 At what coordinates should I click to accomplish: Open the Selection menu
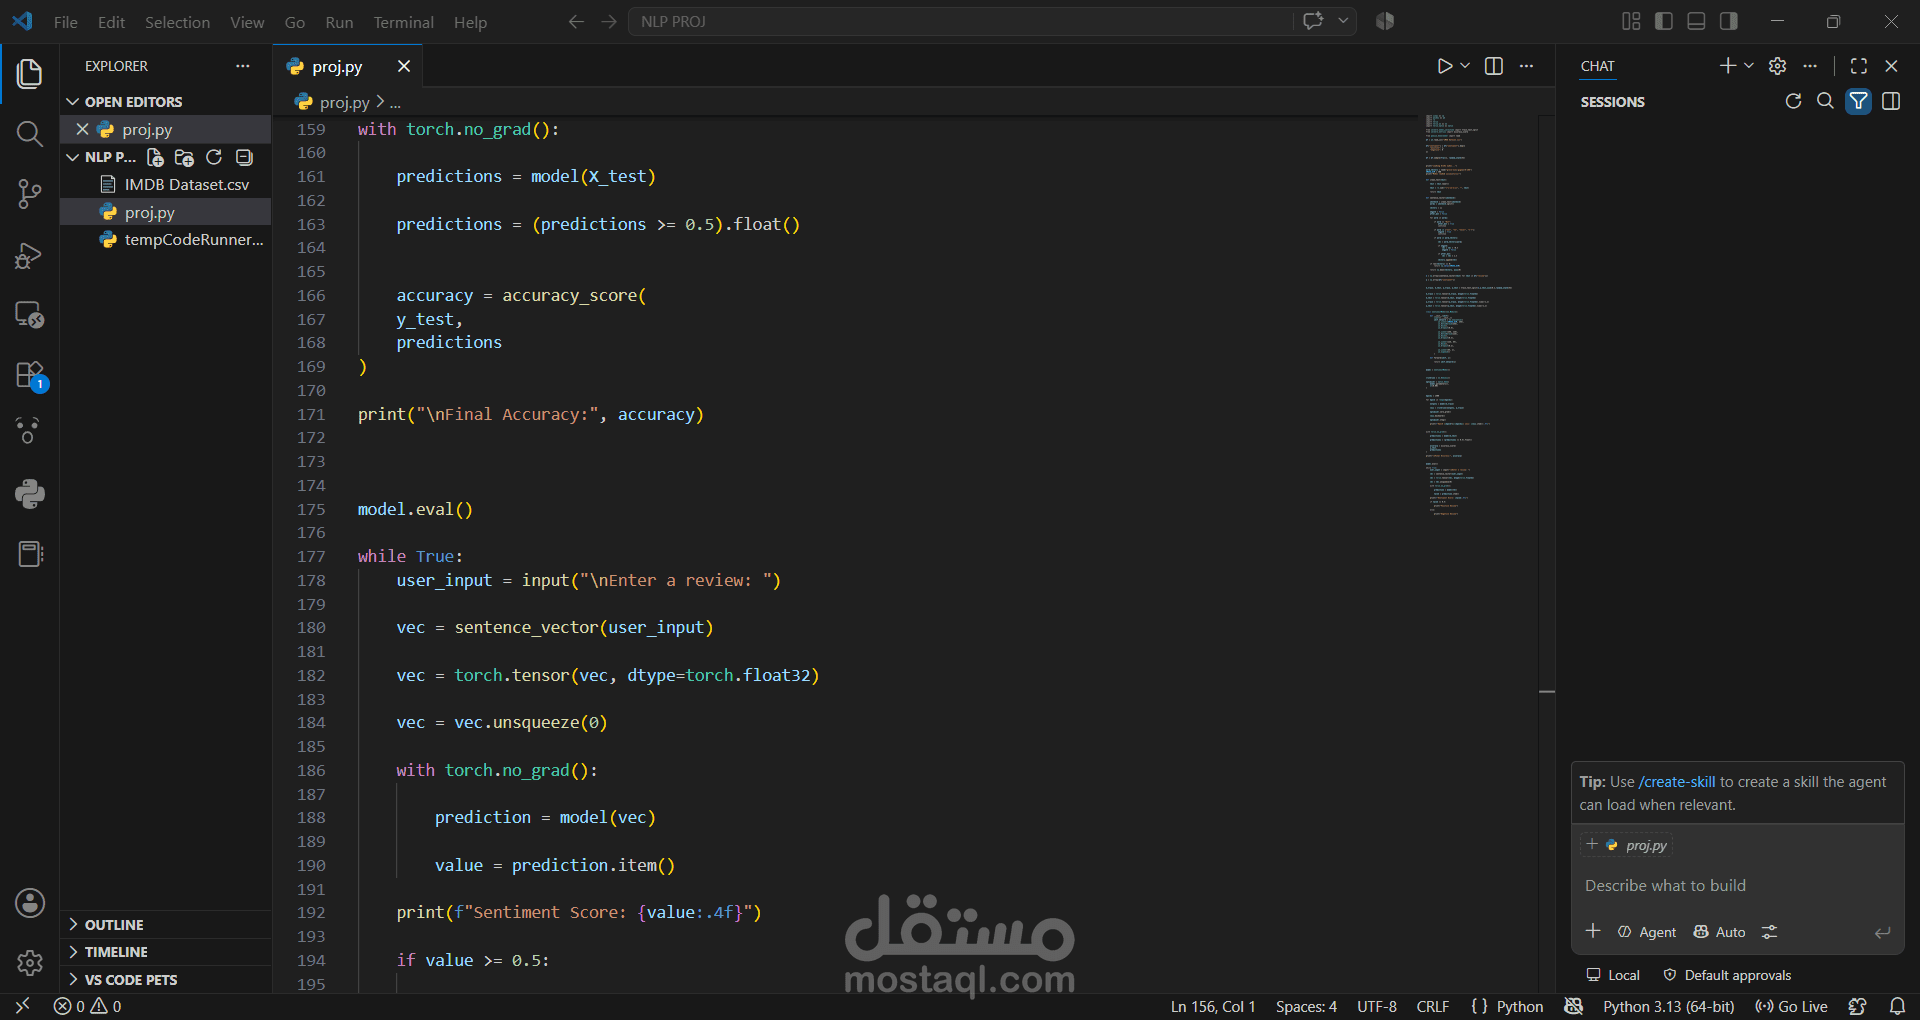coord(177,22)
